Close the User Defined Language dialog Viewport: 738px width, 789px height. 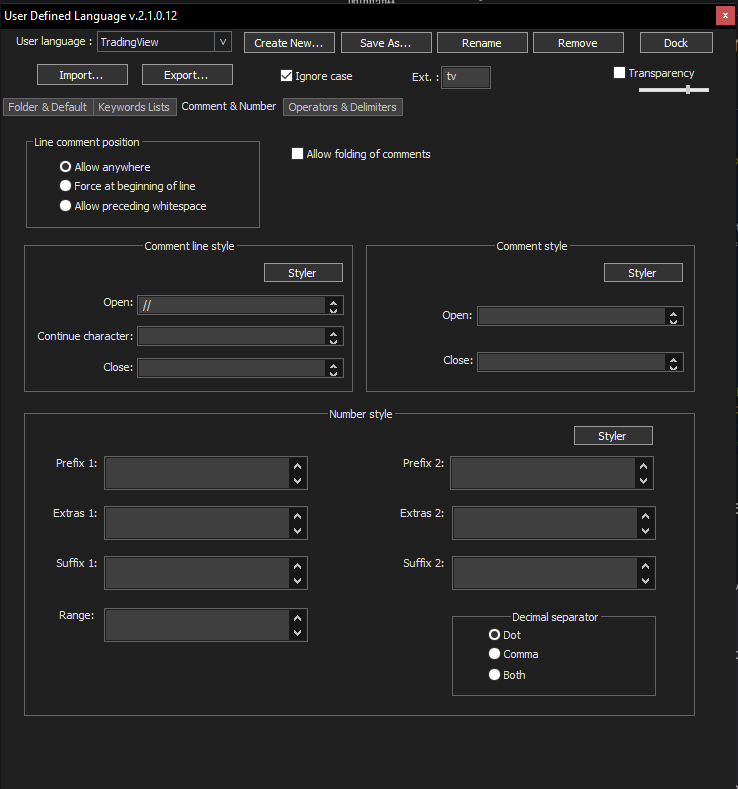(x=725, y=16)
